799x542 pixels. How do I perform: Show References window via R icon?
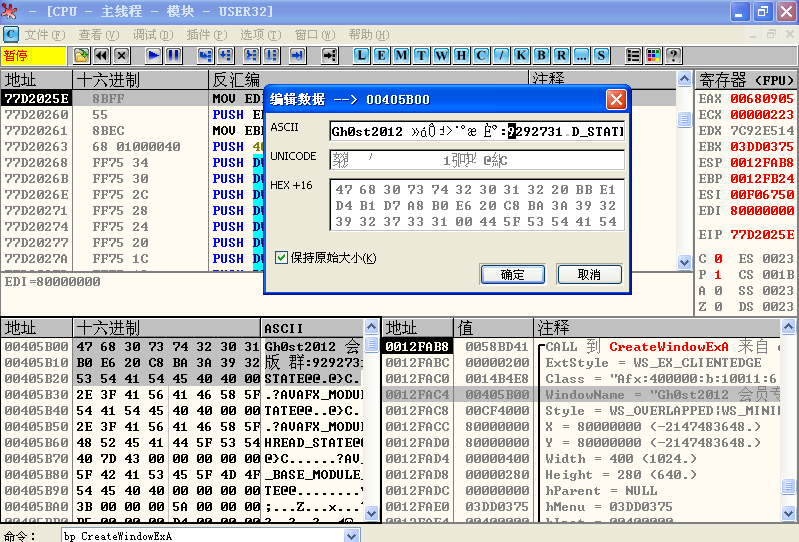(x=561, y=55)
